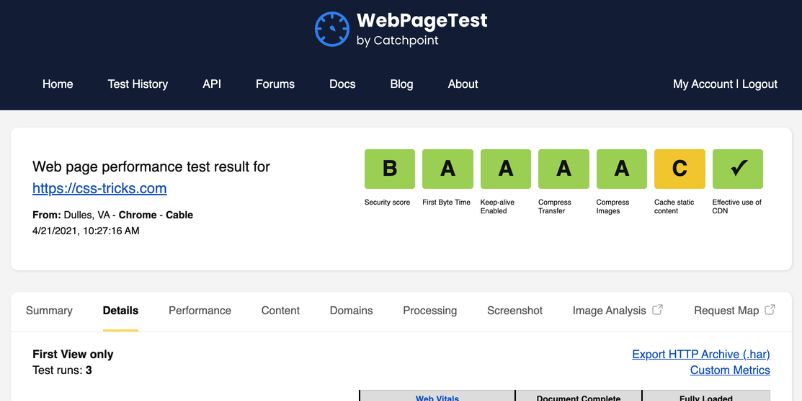Open the About page
Image resolution: width=802 pixels, height=401 pixels.
[x=463, y=84]
